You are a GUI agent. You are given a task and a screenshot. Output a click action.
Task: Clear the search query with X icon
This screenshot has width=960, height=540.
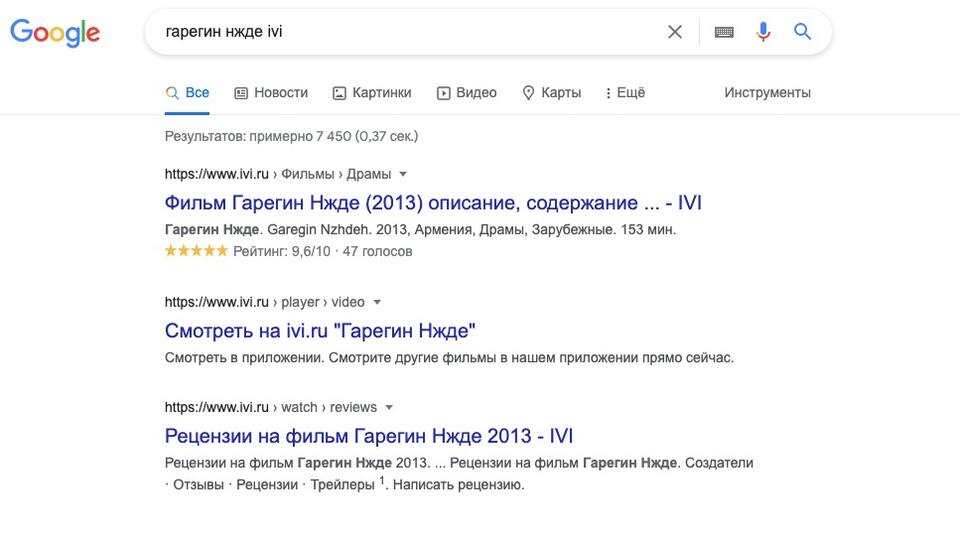(x=675, y=32)
